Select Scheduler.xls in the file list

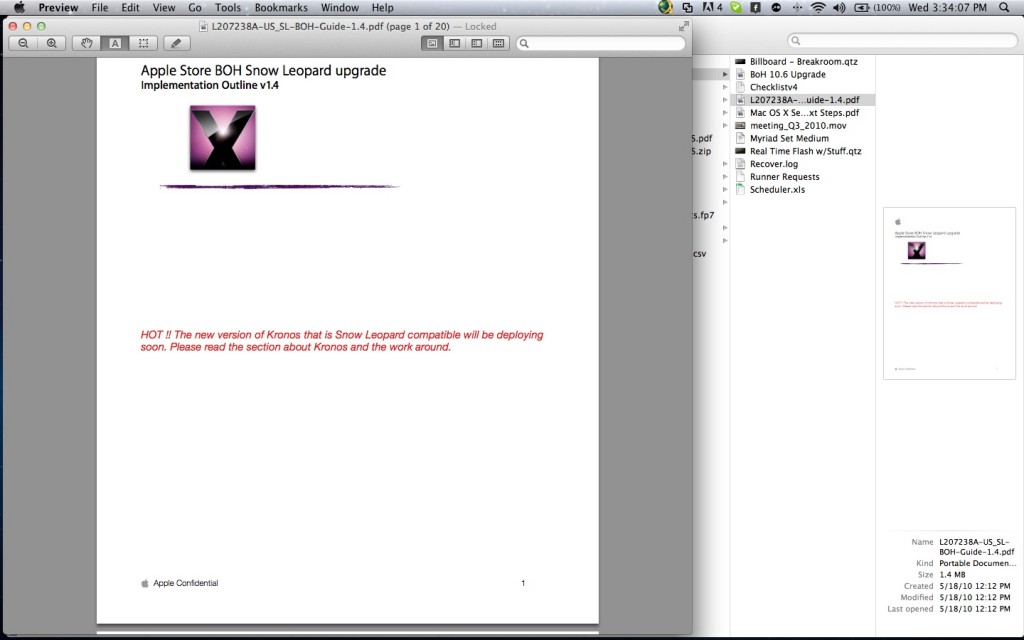(x=777, y=189)
